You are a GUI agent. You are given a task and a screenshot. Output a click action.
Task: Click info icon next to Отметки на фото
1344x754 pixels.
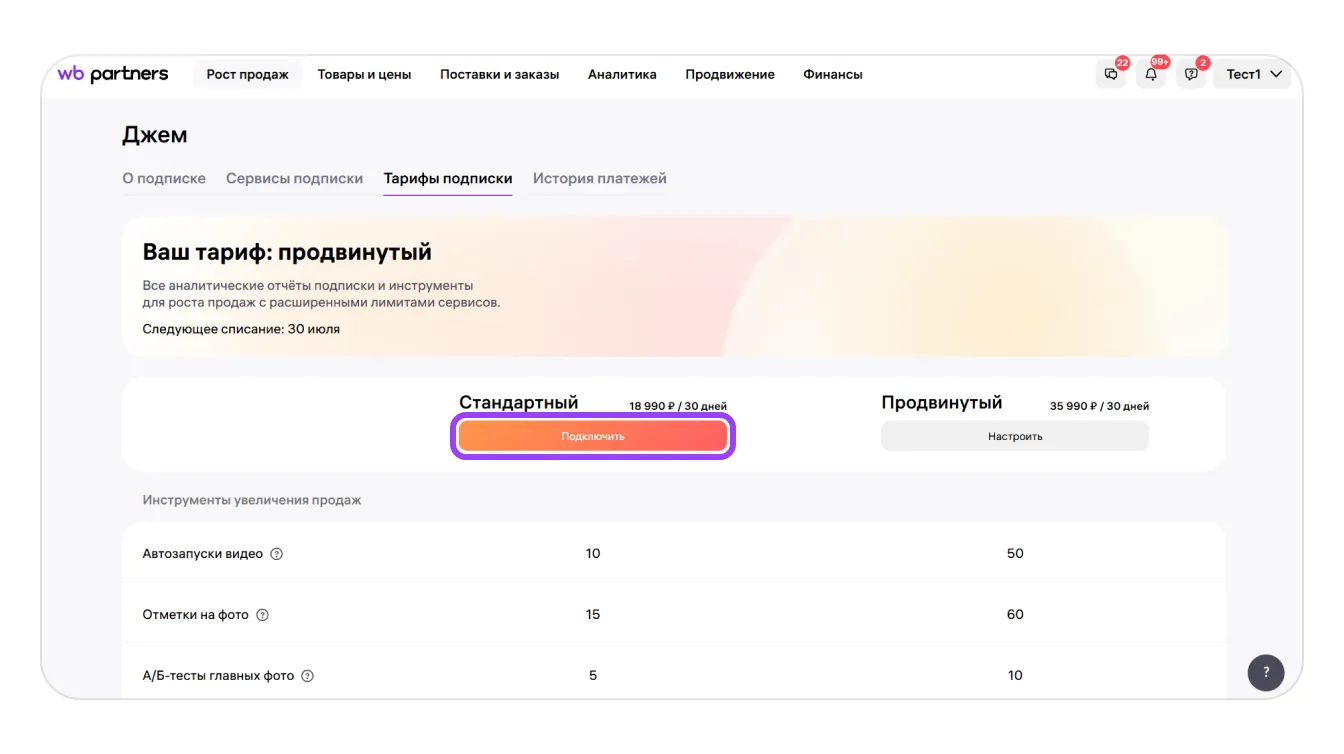pyautogui.click(x=262, y=615)
